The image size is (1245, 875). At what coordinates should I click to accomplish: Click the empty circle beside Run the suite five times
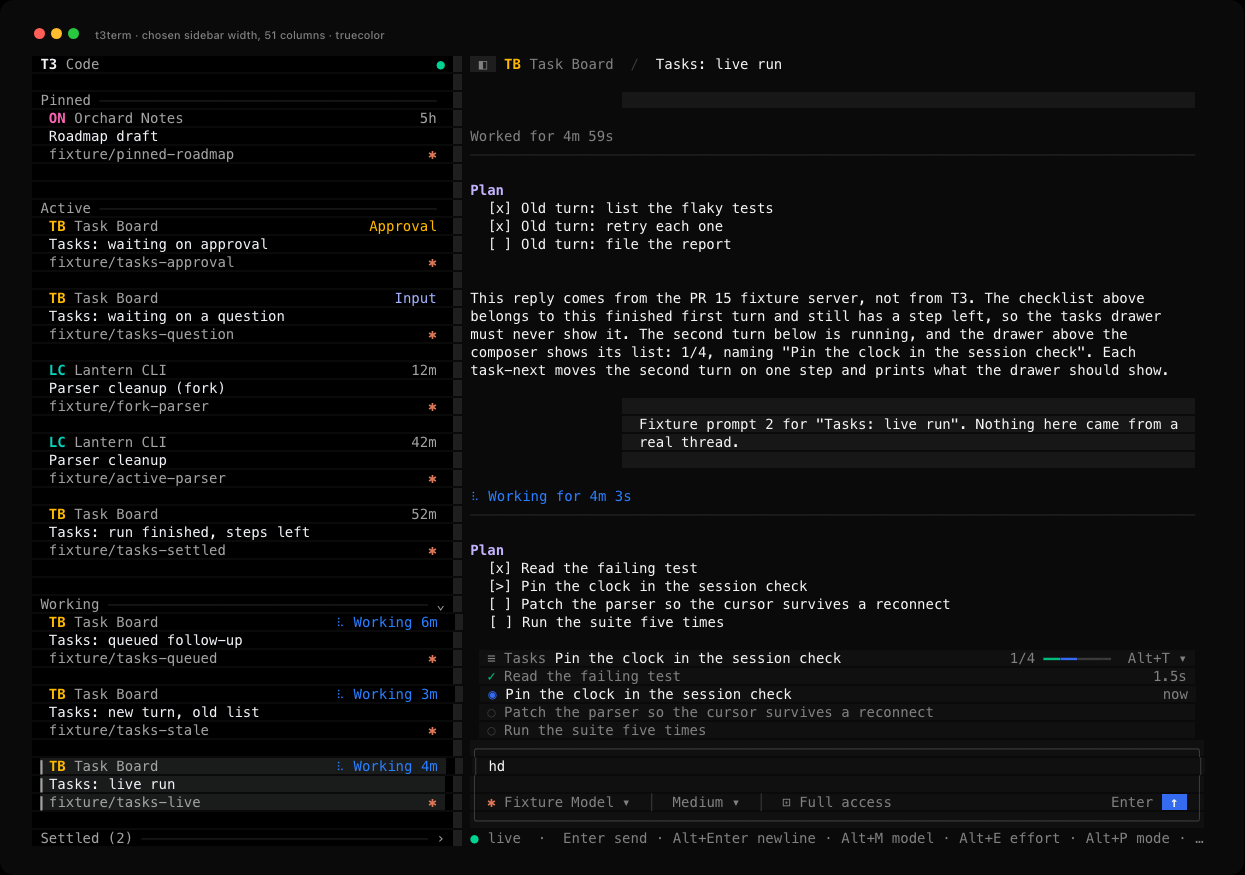tap(491, 730)
